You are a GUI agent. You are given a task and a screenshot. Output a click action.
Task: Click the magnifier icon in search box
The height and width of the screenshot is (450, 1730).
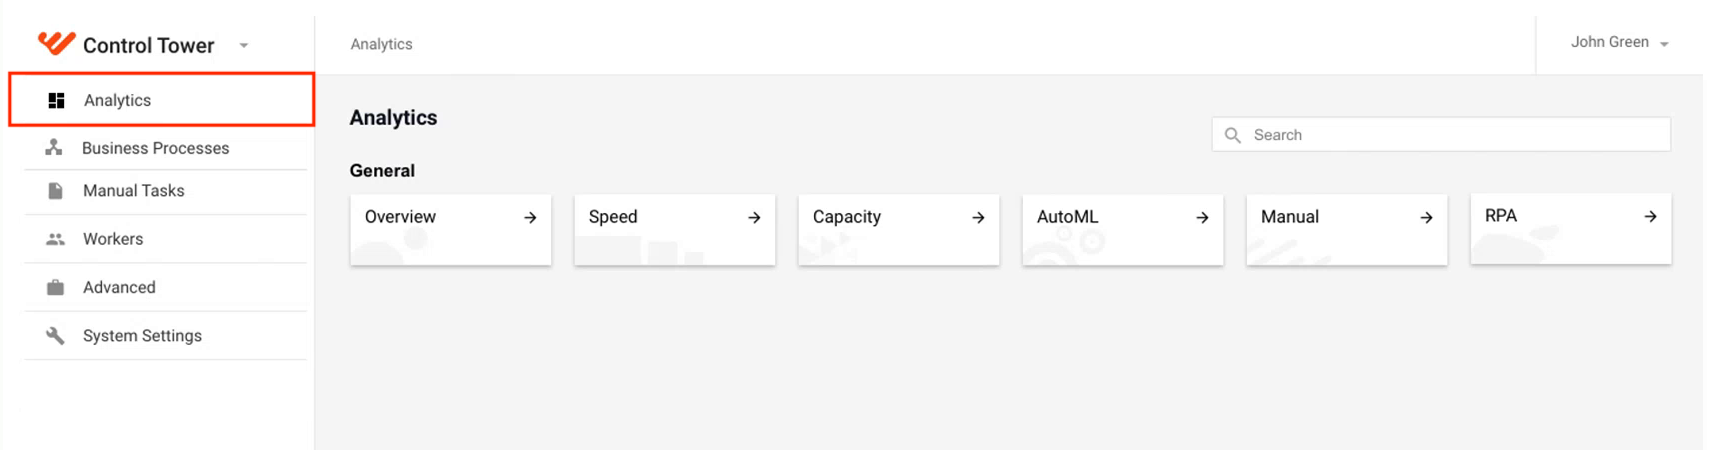pos(1233,135)
